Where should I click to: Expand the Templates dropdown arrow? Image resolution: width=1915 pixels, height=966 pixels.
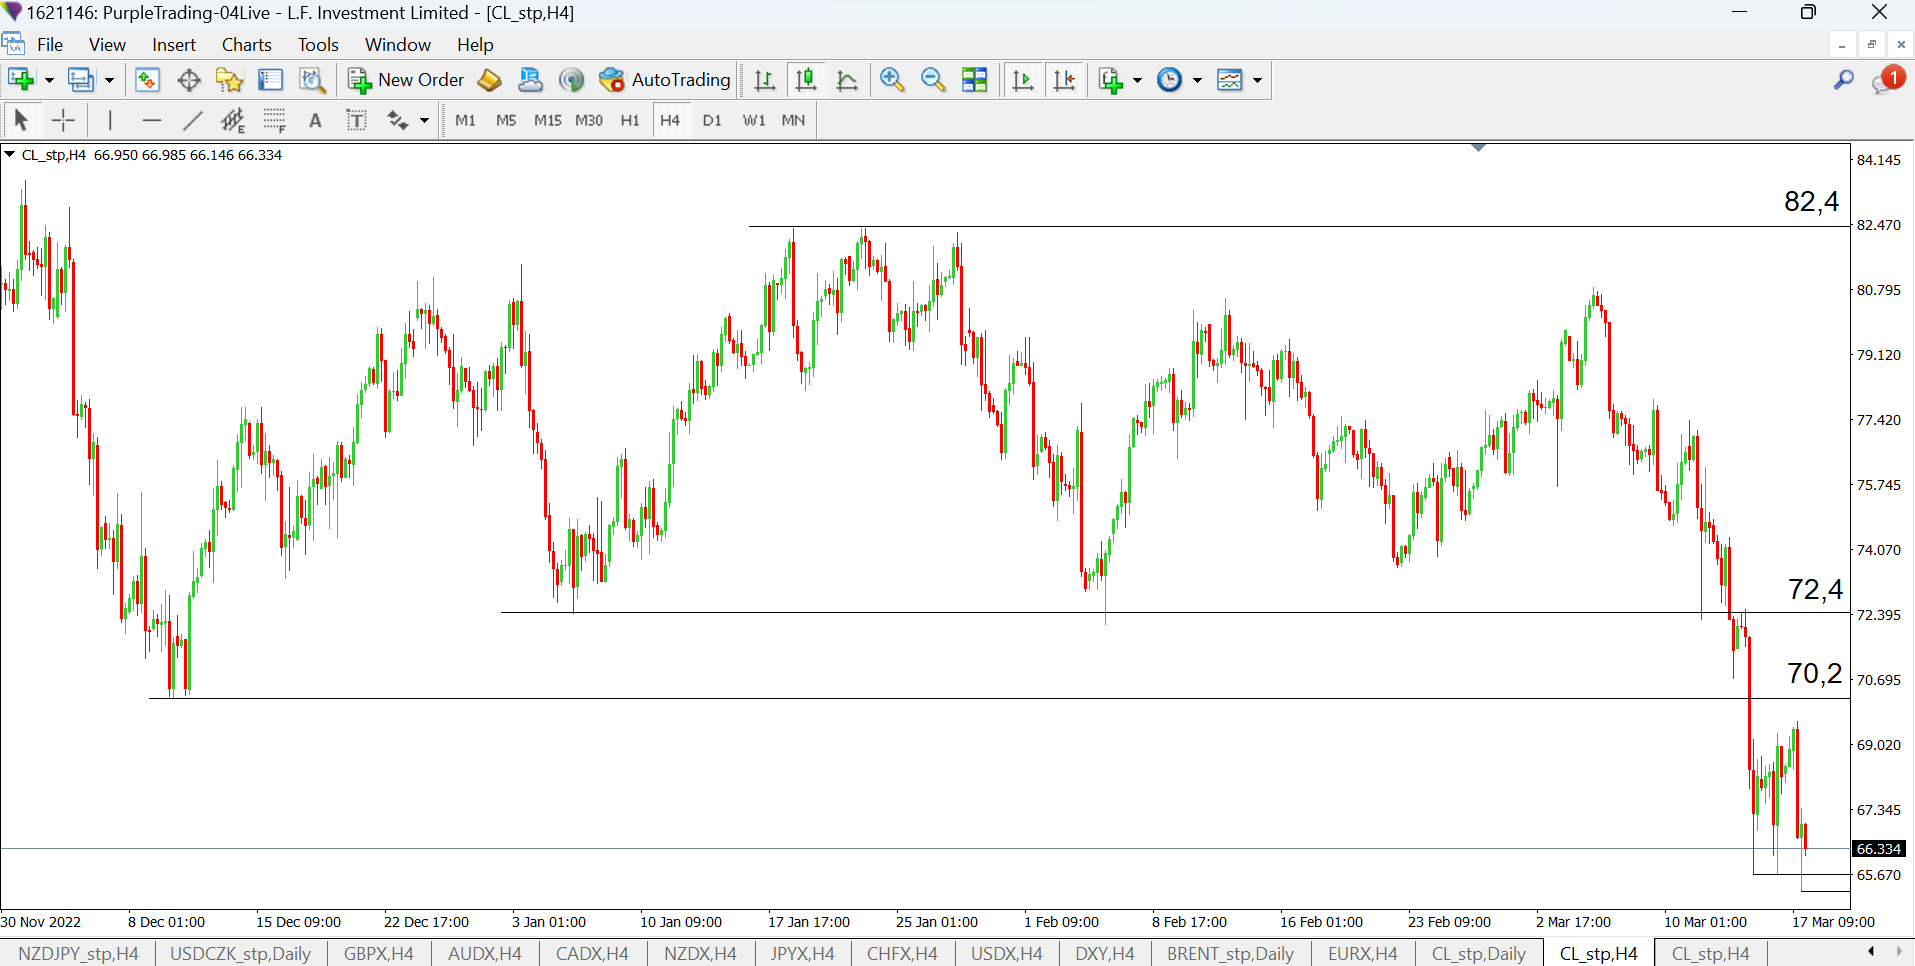pos(1257,80)
